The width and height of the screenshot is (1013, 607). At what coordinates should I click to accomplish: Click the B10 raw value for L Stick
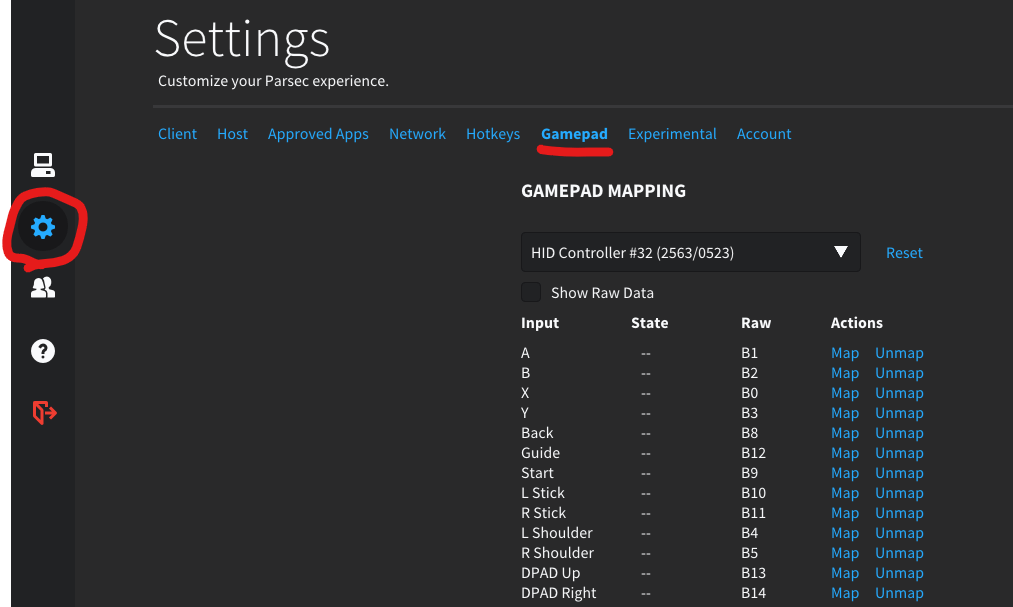click(753, 493)
